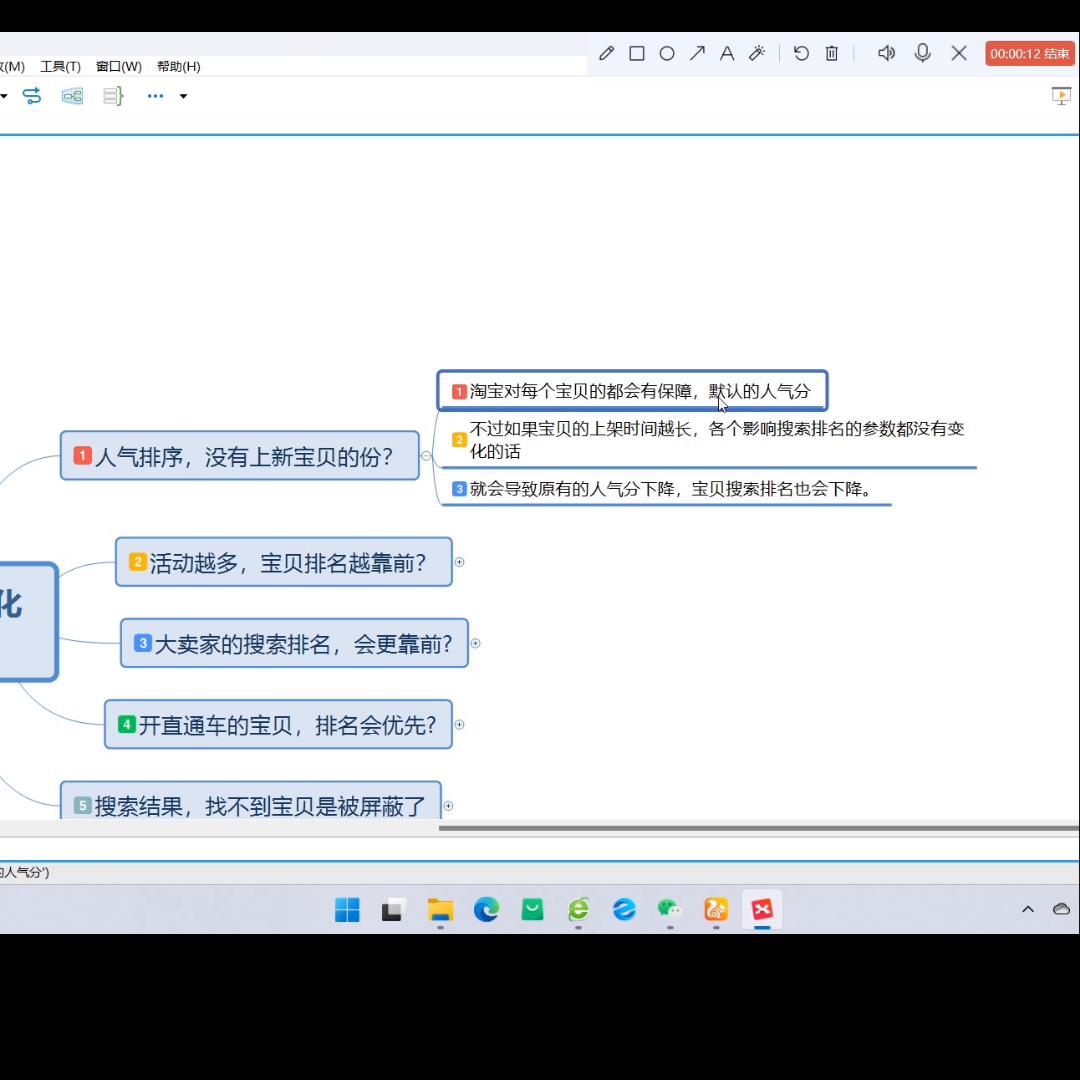Expand the 活动越多 branch

coord(459,562)
